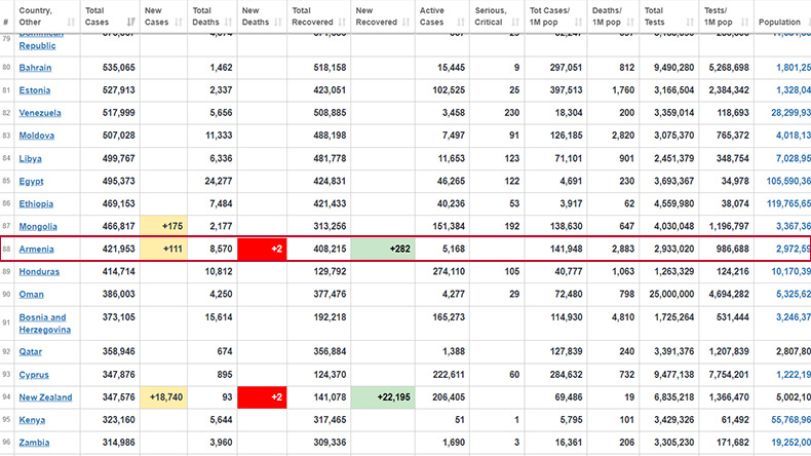Click Honduras active cases 274,110
The image size is (811, 456).
point(448,271)
